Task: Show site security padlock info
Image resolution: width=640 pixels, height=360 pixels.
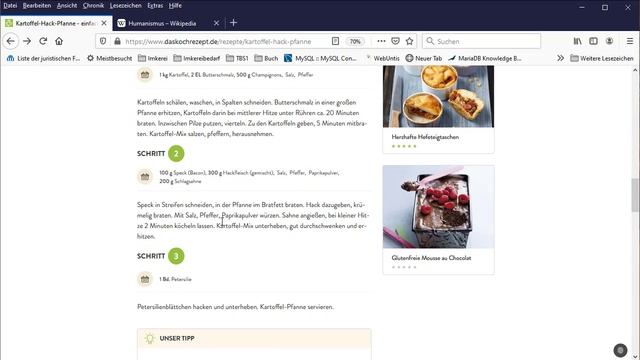Action: tap(118, 41)
